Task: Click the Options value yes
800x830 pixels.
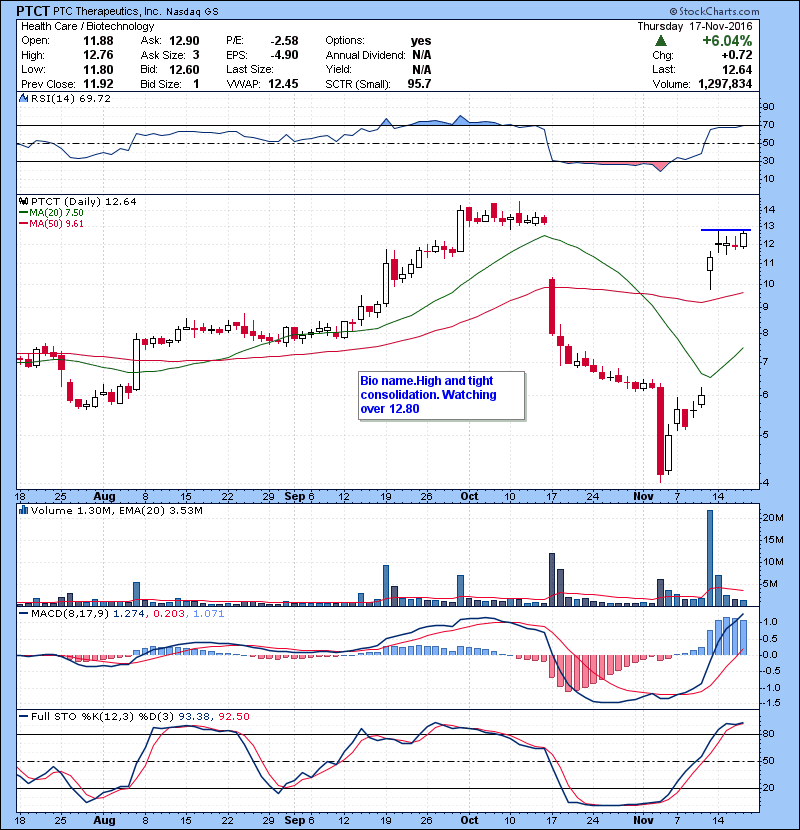Action: click(x=421, y=41)
